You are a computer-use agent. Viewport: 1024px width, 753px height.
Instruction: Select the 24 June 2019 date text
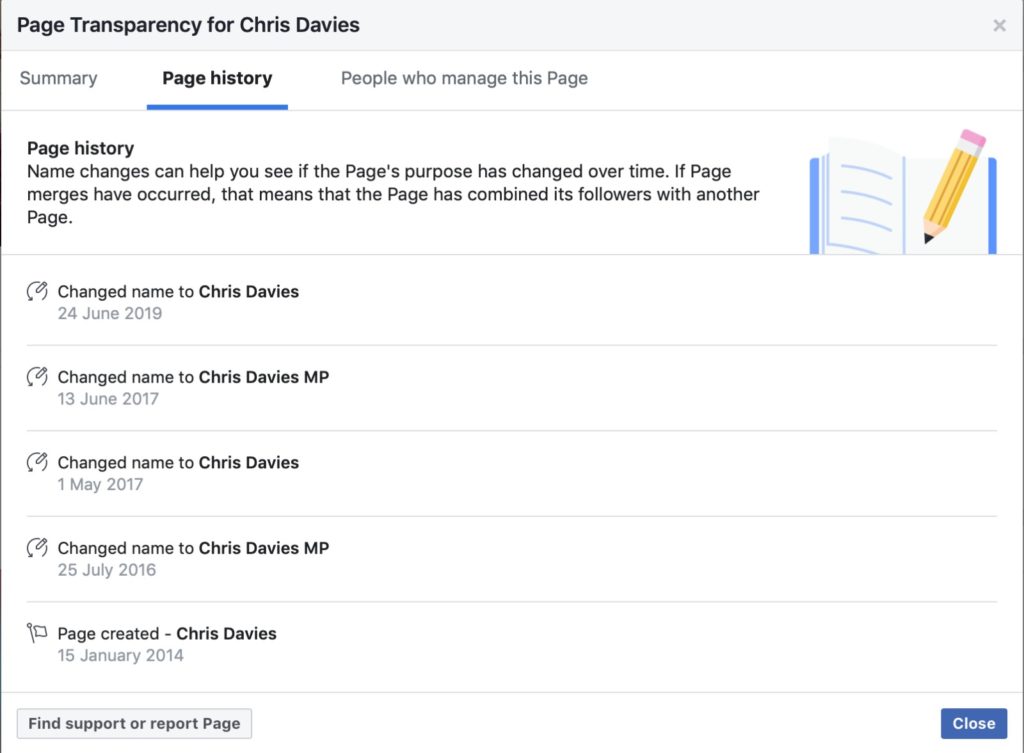110,313
